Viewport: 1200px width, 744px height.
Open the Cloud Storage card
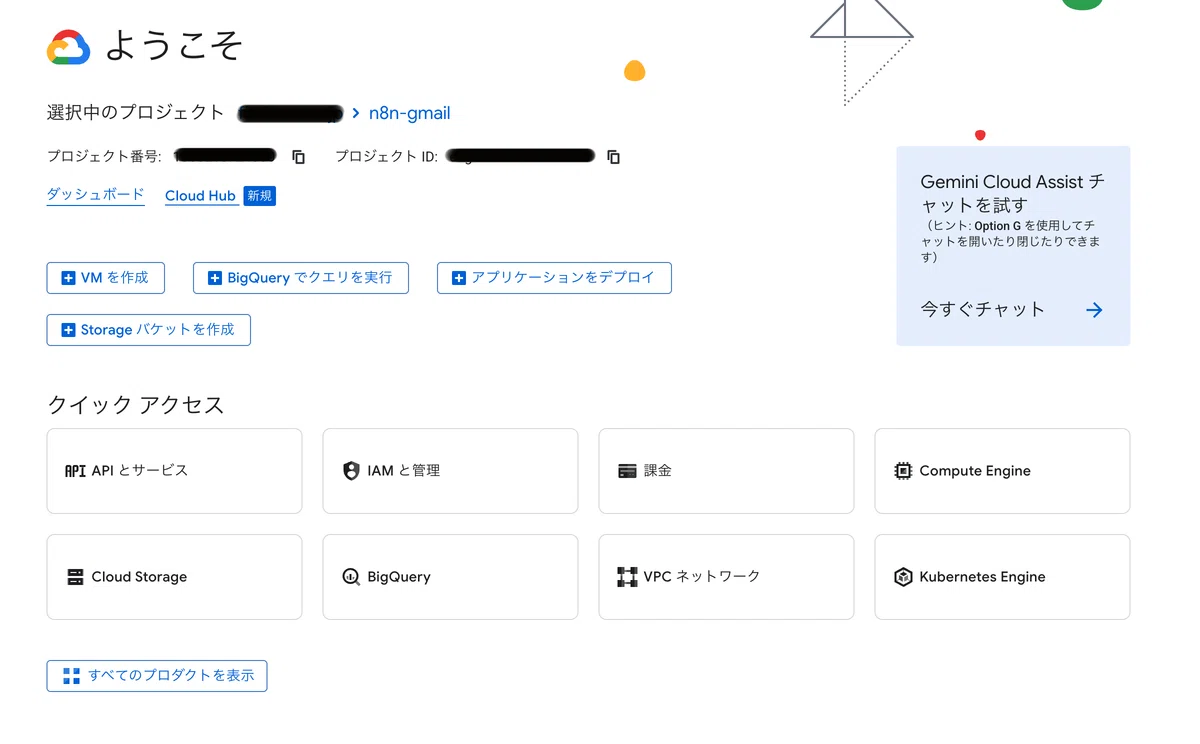coord(174,577)
